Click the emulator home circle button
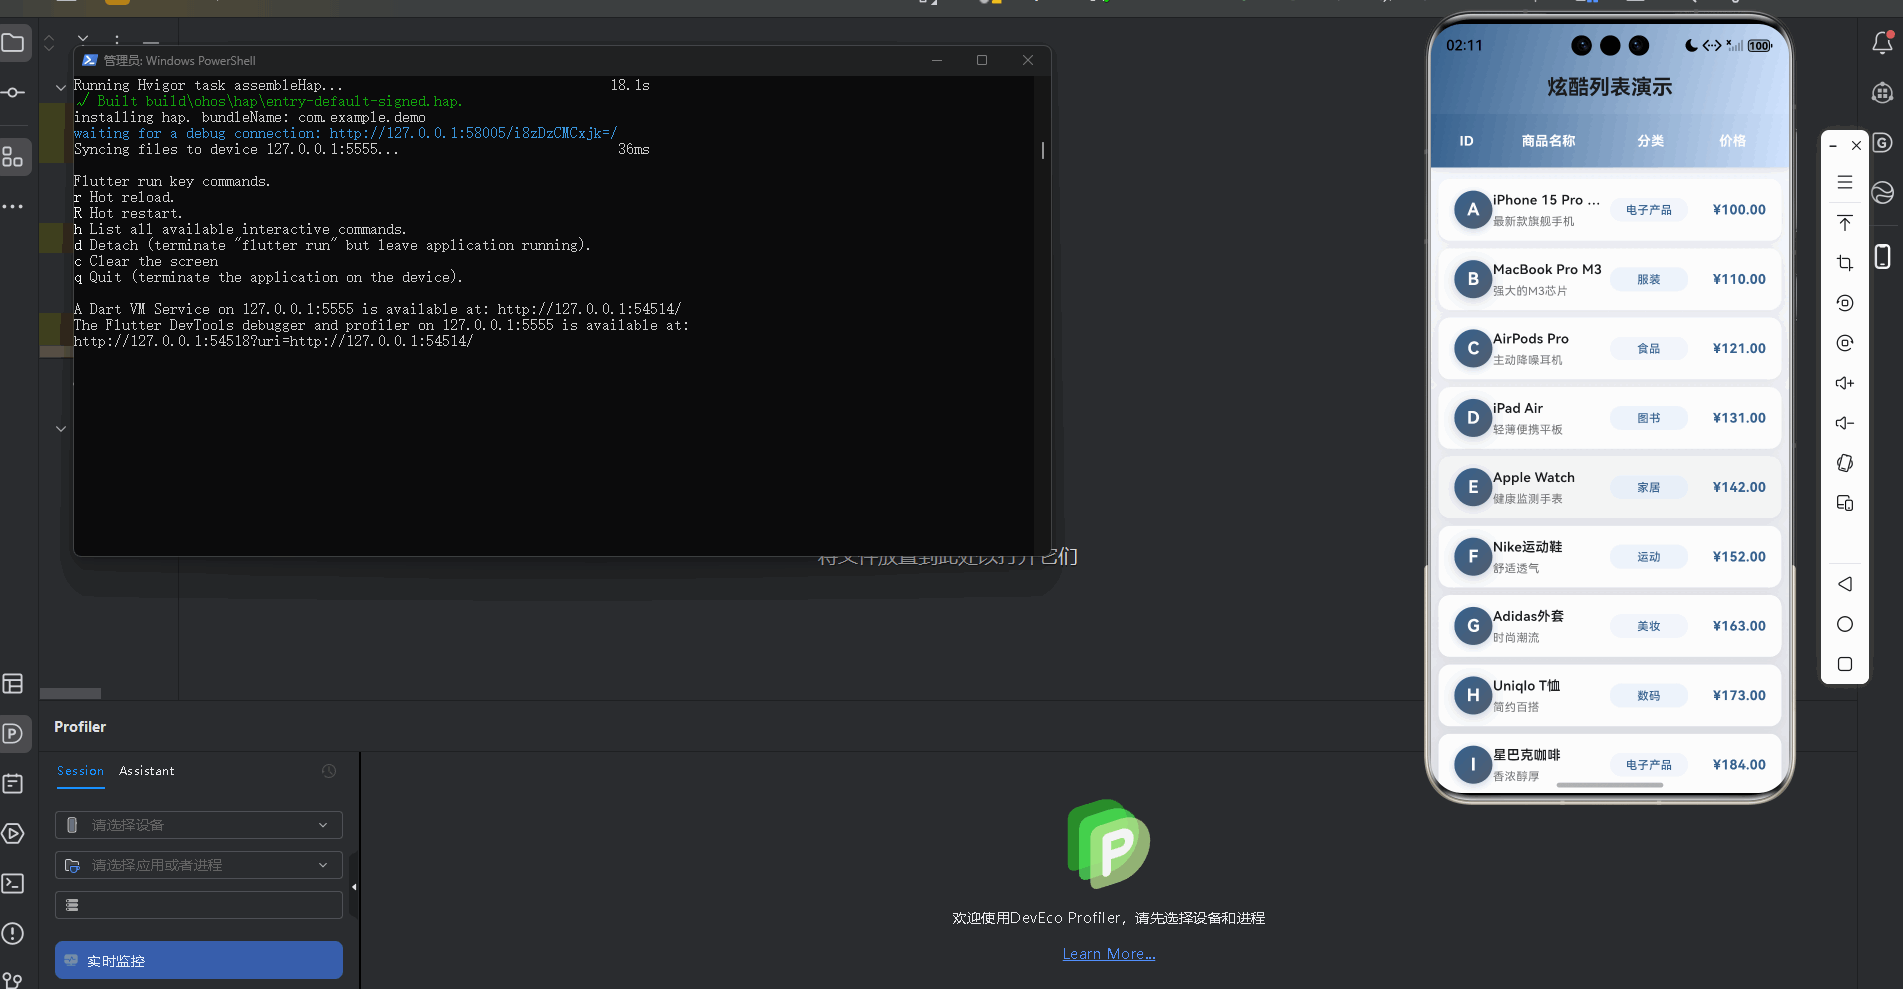This screenshot has height=989, width=1903. (1845, 624)
